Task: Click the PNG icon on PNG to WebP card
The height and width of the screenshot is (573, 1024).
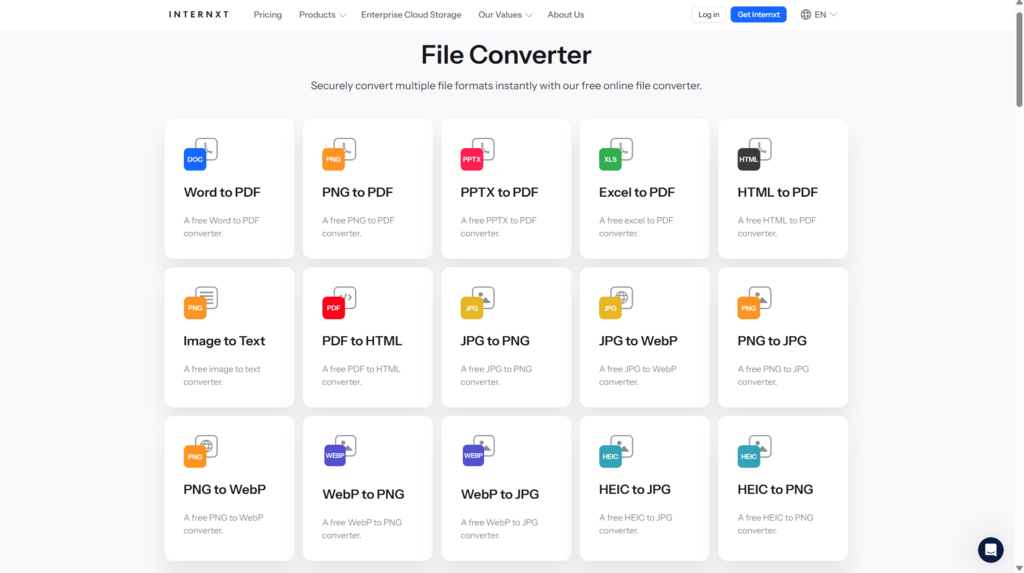Action: (195, 457)
